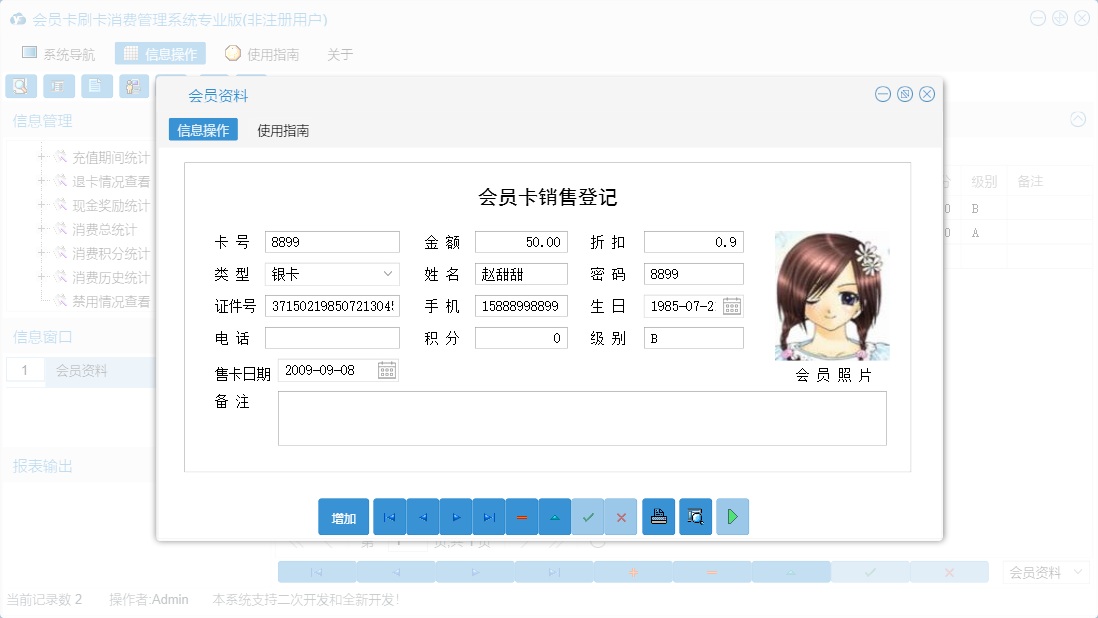Open 信息操作 menu in main window
This screenshot has width=1098, height=618.
pos(160,54)
